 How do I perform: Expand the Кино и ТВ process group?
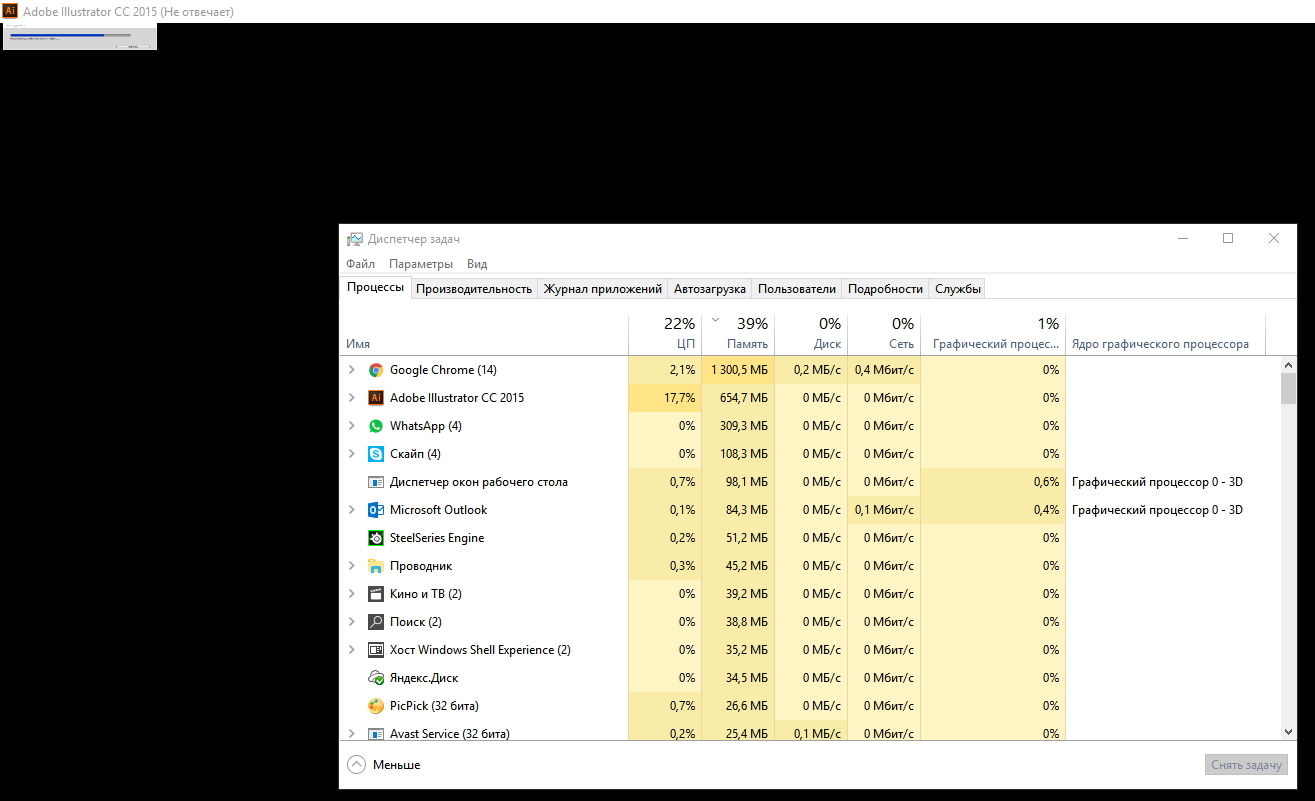pos(351,594)
